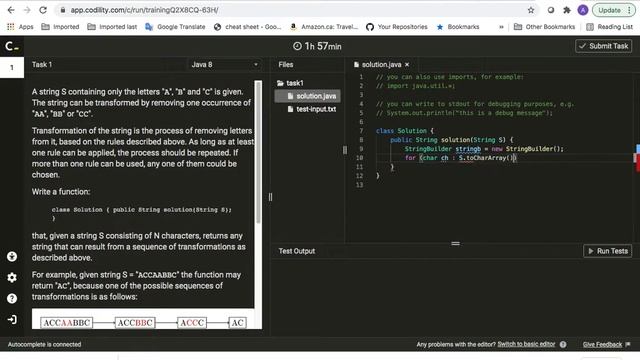Open the help question mark icon
The image size is (640, 360).
[12, 298]
